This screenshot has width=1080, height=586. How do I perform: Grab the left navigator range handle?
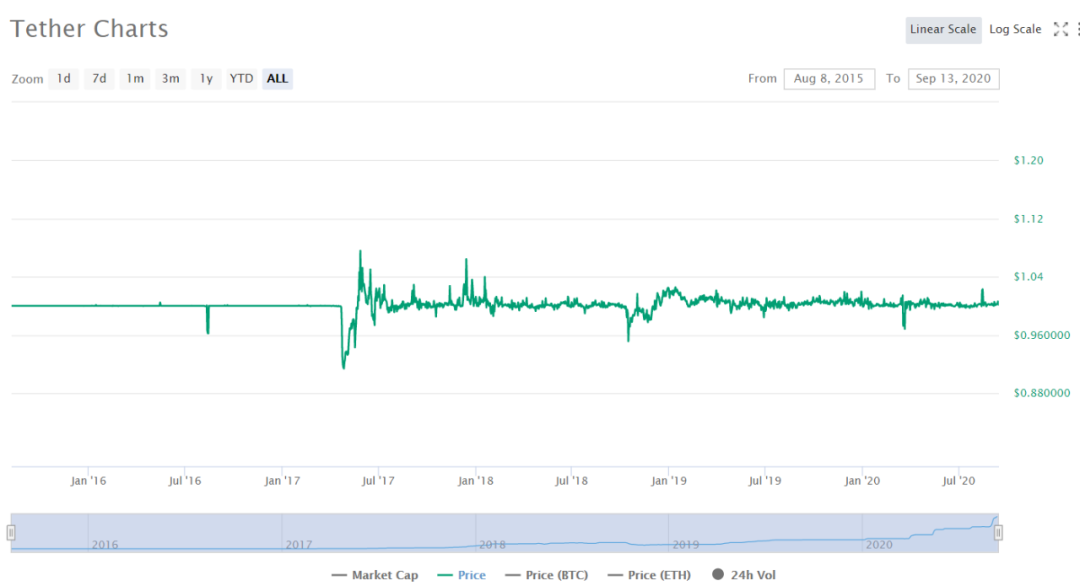coord(11,532)
